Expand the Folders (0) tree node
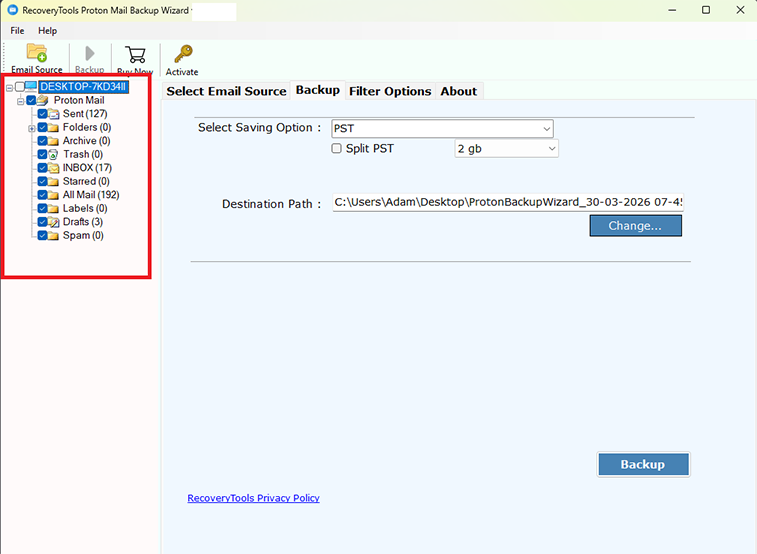The width and height of the screenshot is (757, 554). [31, 129]
